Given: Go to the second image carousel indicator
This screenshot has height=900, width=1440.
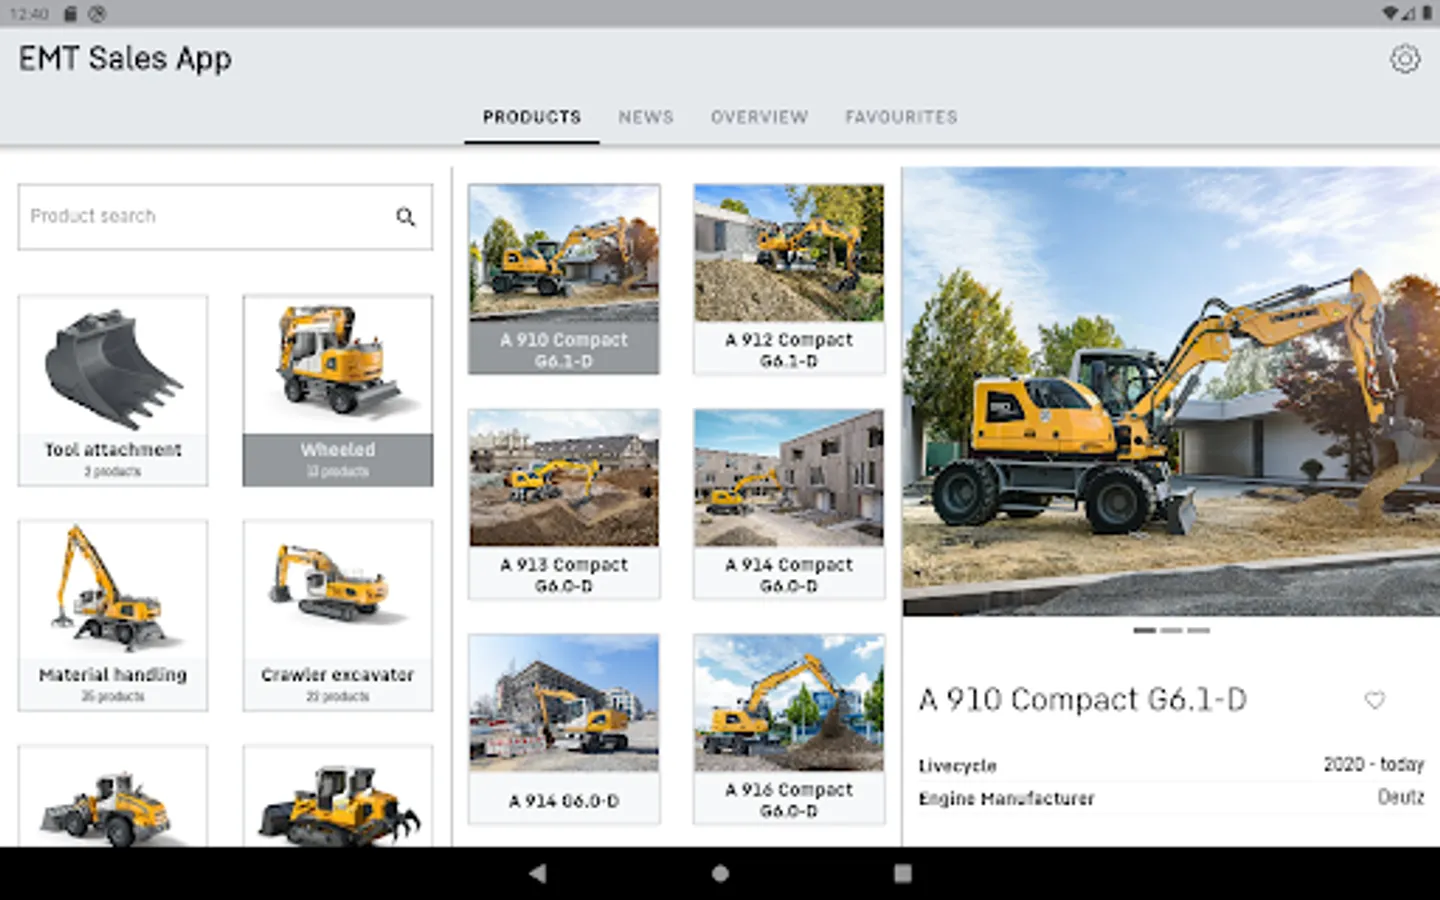Looking at the screenshot, I should click(1172, 630).
